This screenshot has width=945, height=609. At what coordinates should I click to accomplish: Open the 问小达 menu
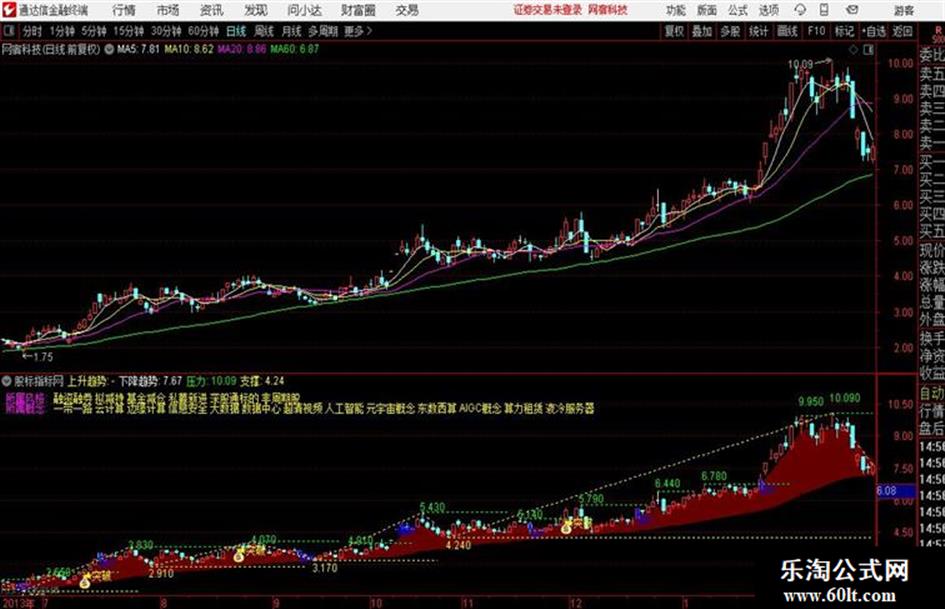[x=304, y=10]
